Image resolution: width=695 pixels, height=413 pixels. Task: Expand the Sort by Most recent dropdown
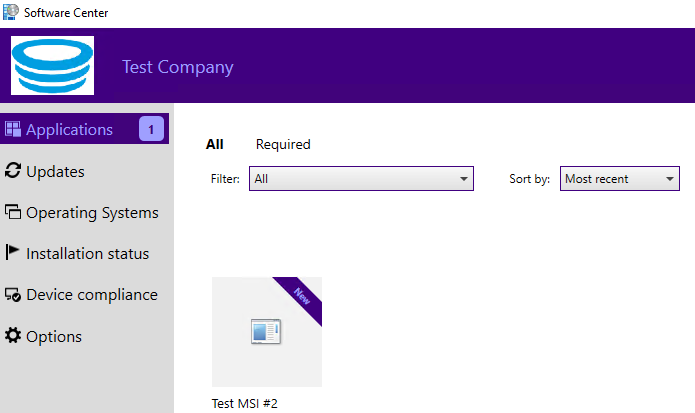click(619, 179)
